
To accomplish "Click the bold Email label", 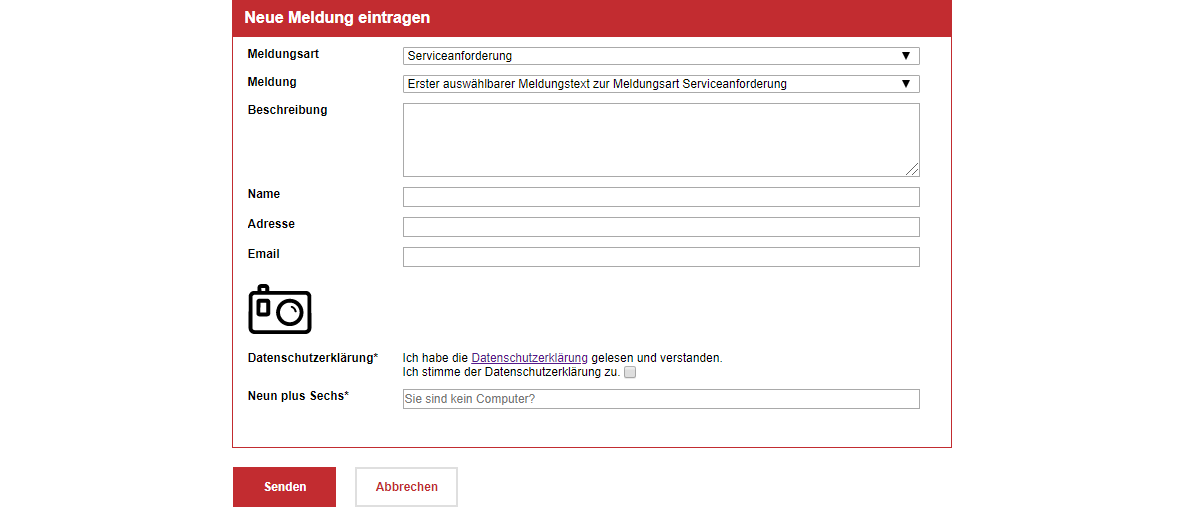I will 264,254.
